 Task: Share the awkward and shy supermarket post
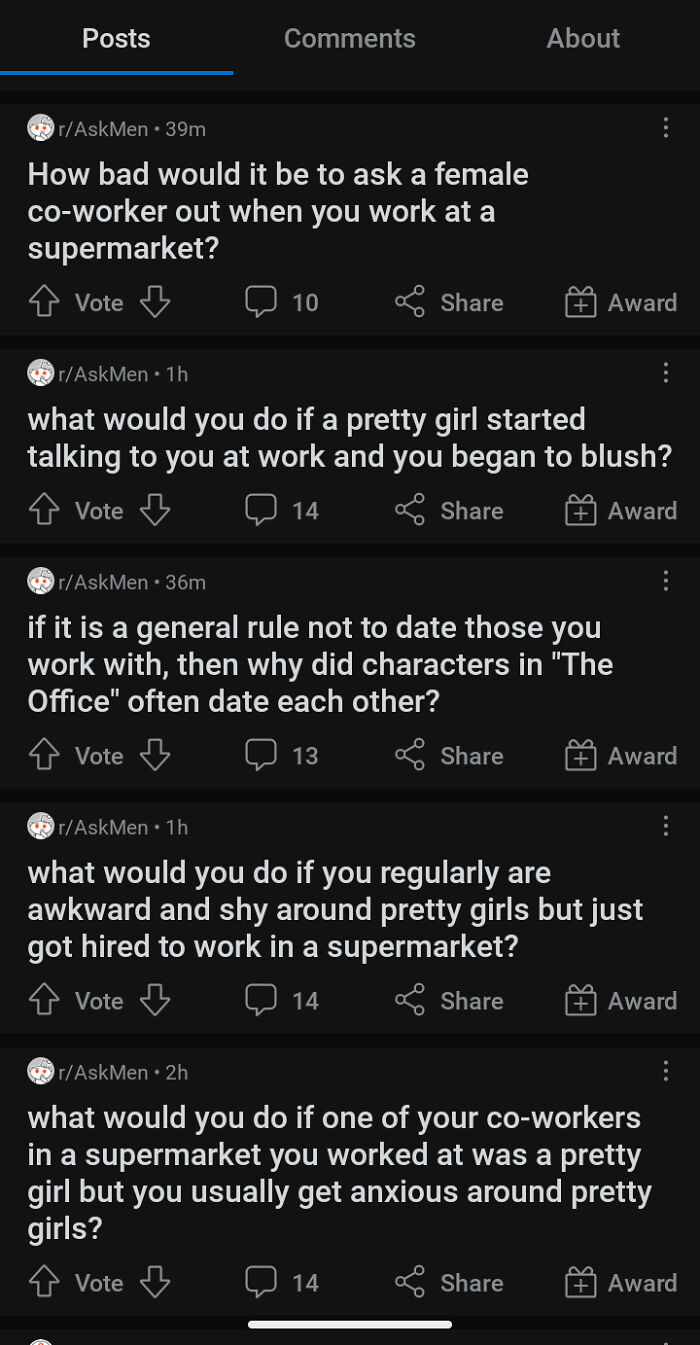(x=449, y=1001)
